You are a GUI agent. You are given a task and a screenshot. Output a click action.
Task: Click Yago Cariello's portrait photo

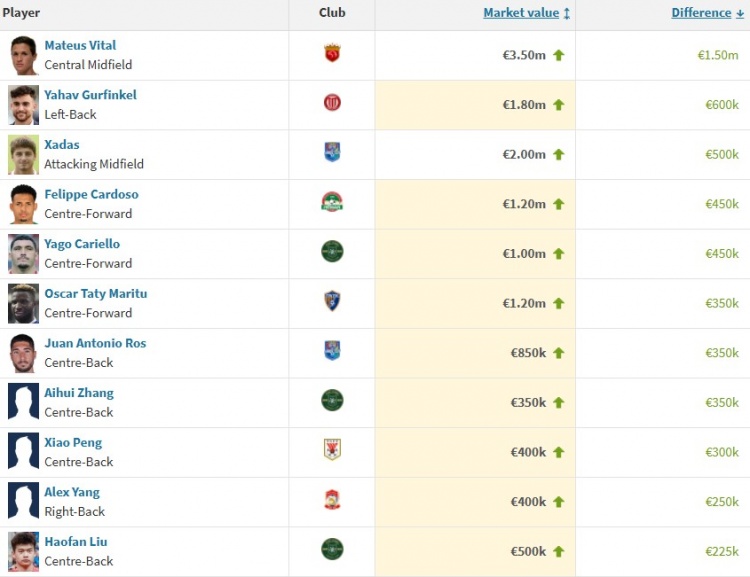[23, 253]
